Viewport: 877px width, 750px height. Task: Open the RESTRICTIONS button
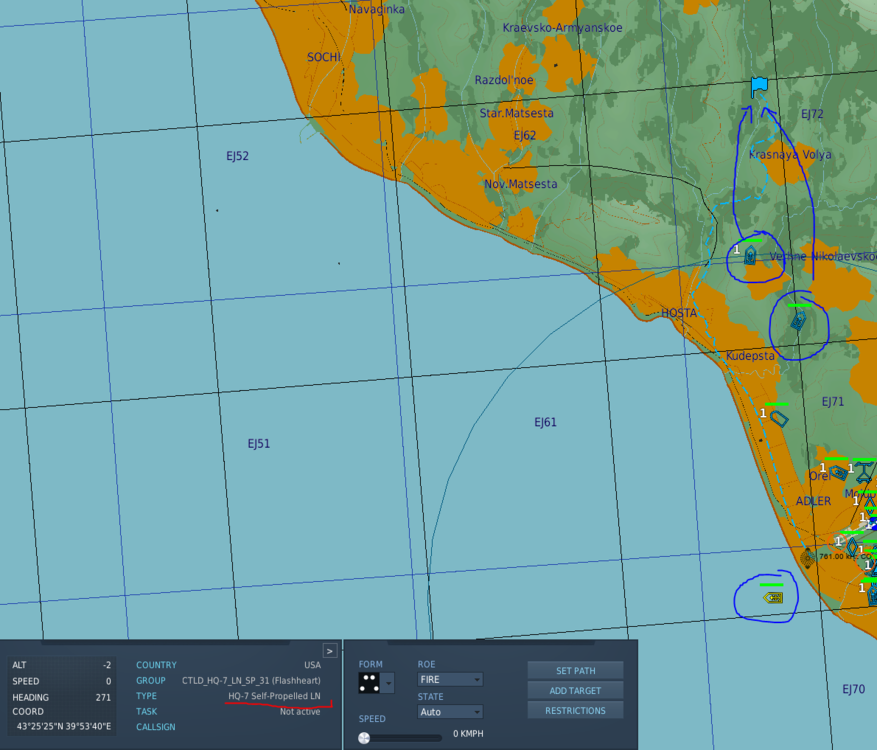point(575,710)
